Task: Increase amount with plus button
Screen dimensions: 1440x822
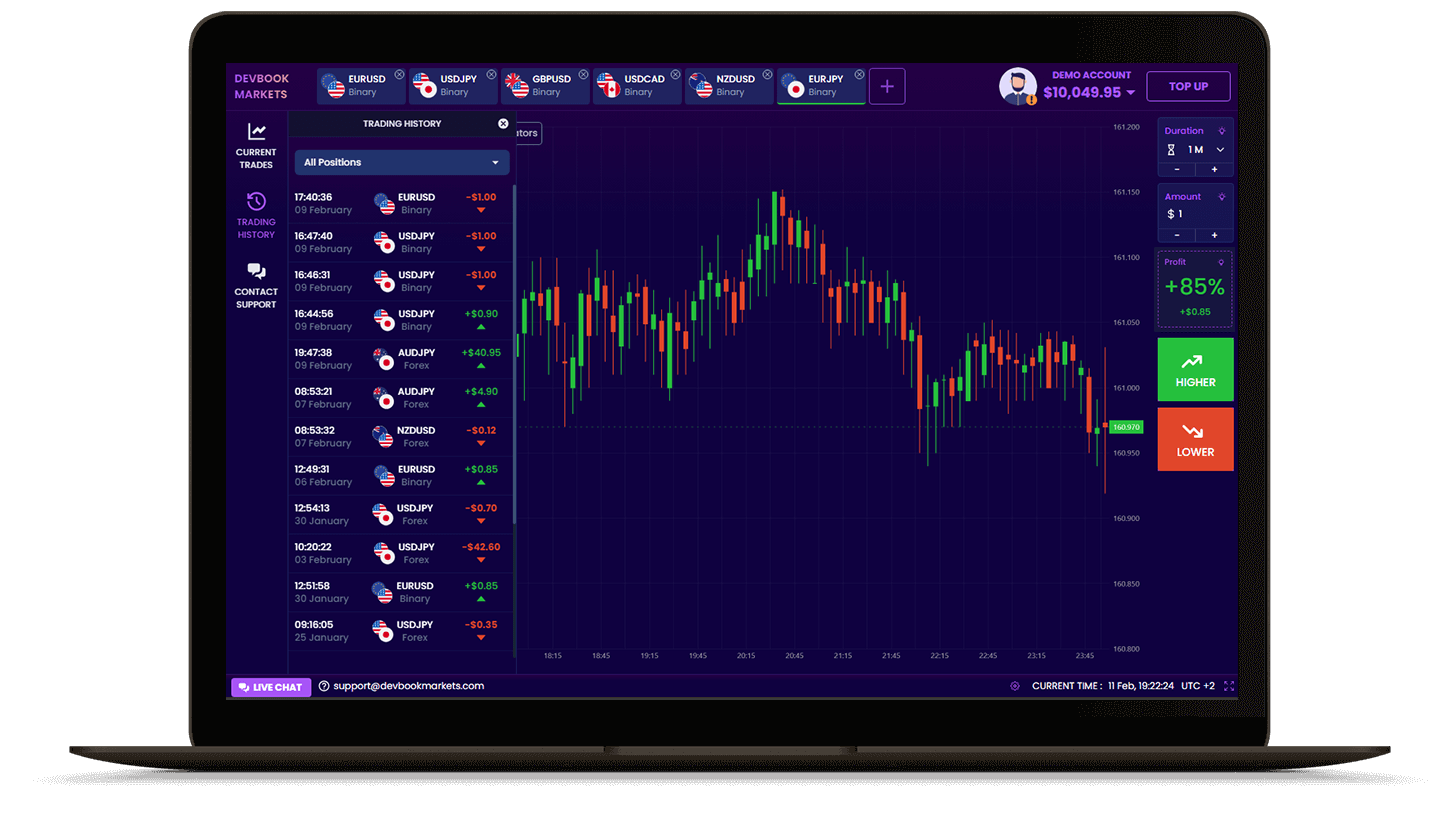Action: [x=1214, y=235]
